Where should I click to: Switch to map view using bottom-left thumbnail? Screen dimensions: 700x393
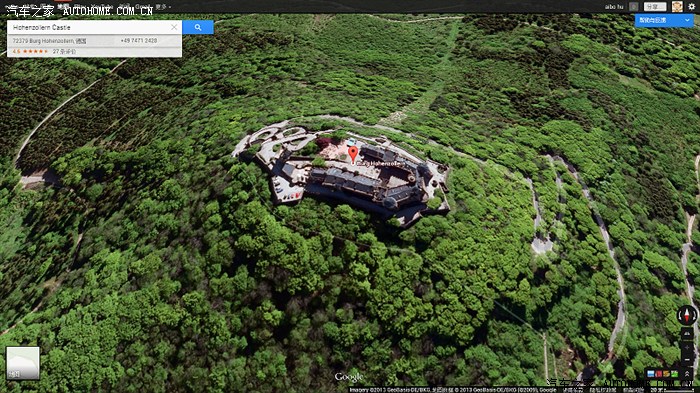point(23,363)
